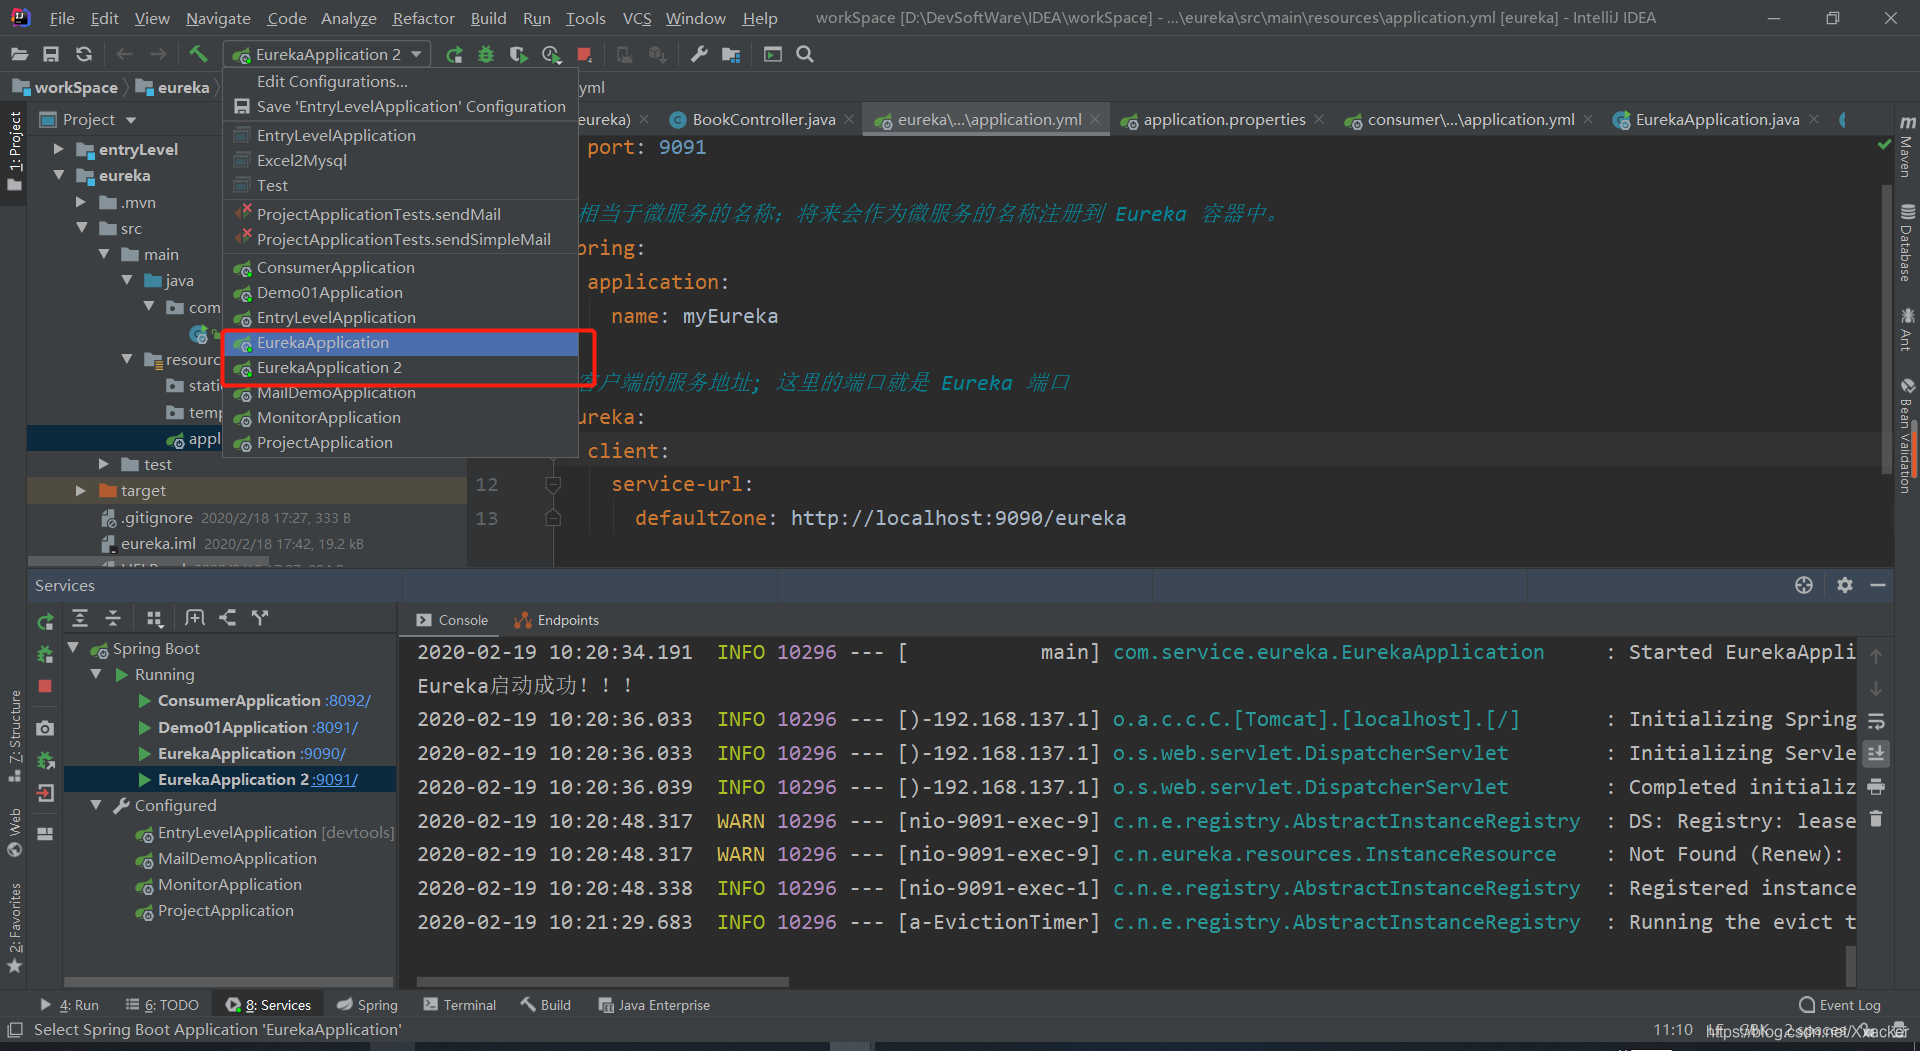Expand the entryLevel folder

[x=58, y=149]
